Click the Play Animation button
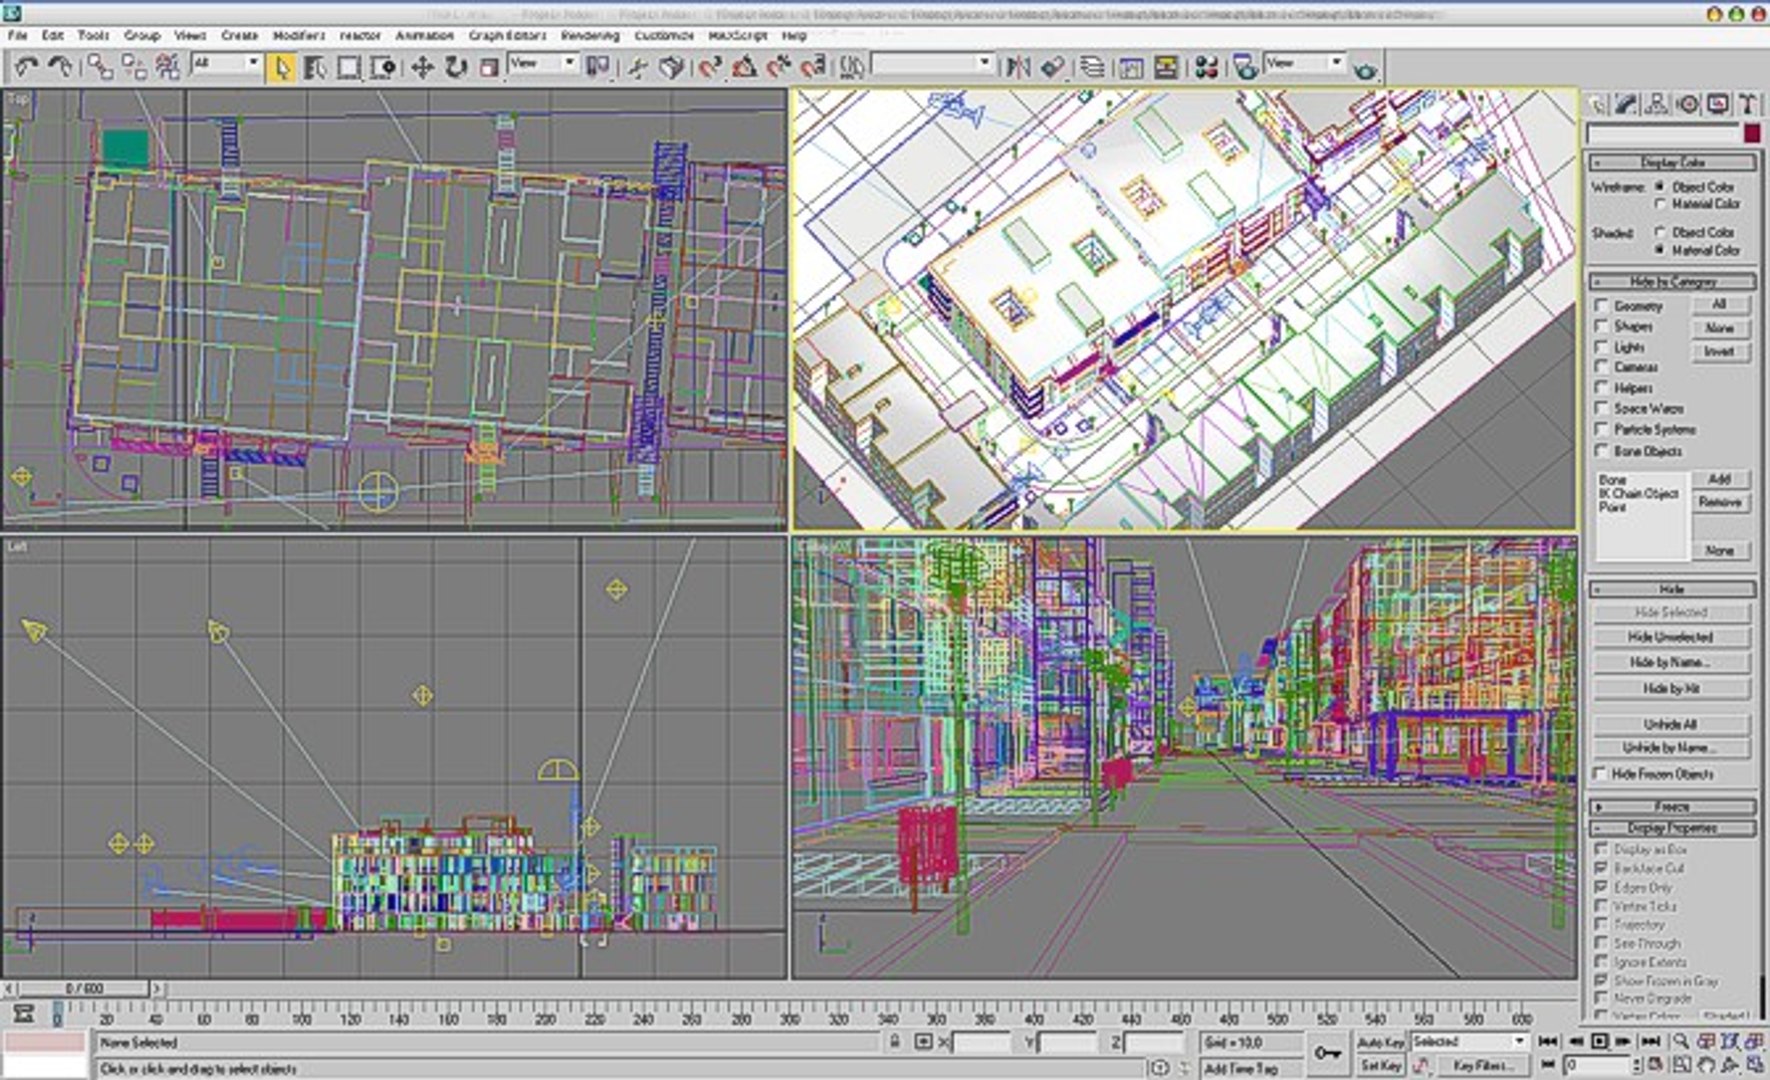Screen dimensions: 1770x1080 (x=1600, y=1042)
